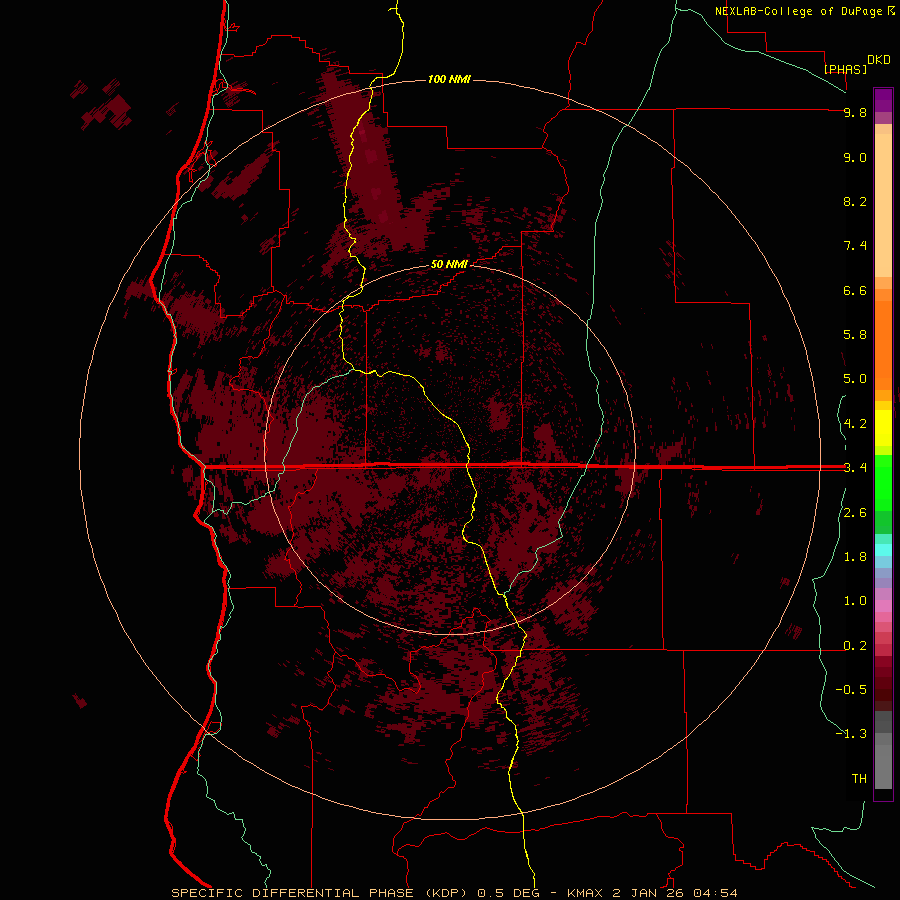Pick the bright green segment of the color bar
The width and height of the screenshot is (900, 900).
pos(883,482)
